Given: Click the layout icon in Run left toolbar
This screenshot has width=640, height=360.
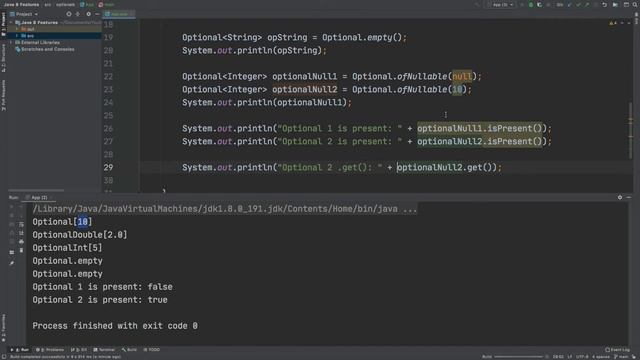Looking at the screenshot, I should tap(11, 252).
